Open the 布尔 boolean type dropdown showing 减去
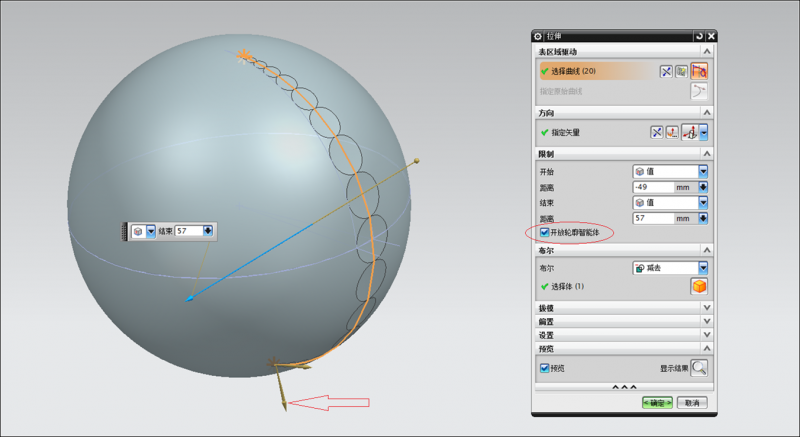 (703, 268)
